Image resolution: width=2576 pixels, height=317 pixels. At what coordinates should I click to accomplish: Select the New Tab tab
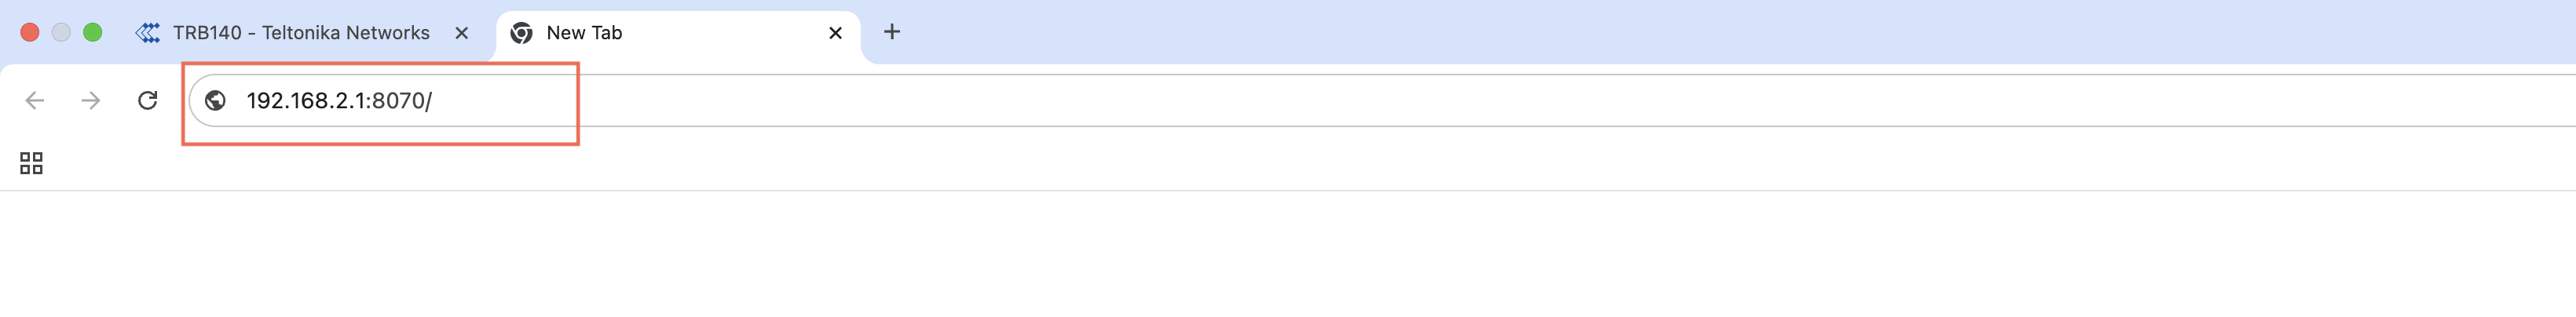pyautogui.click(x=640, y=33)
